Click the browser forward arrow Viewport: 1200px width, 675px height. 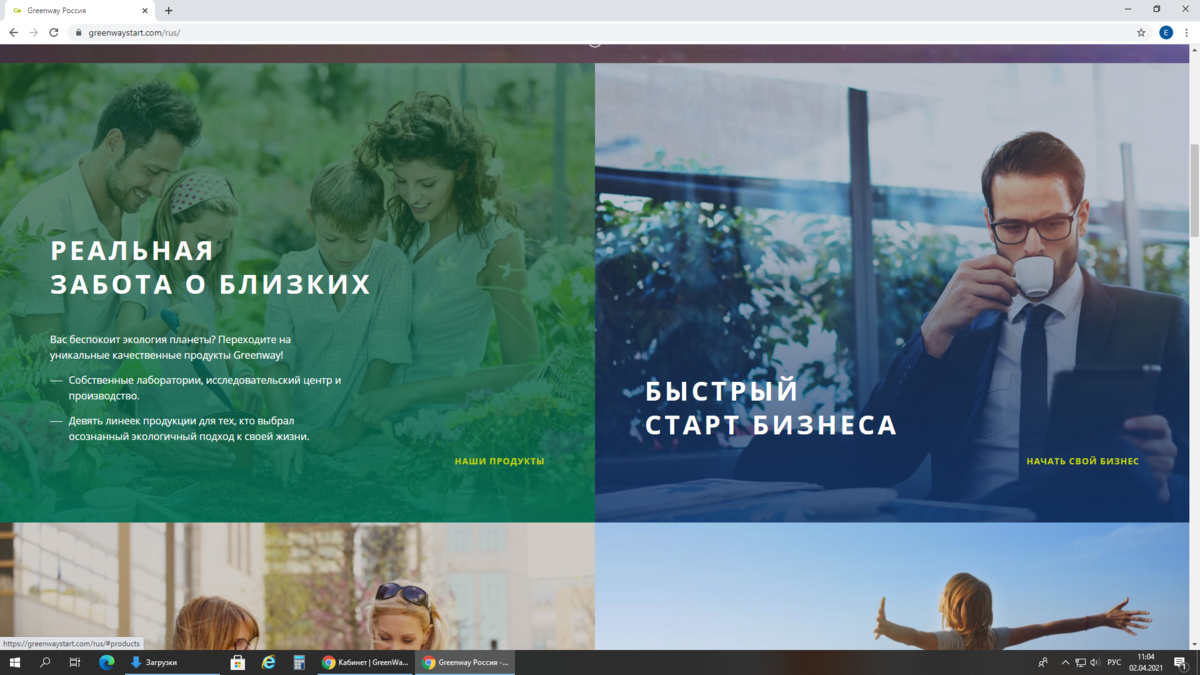(33, 32)
